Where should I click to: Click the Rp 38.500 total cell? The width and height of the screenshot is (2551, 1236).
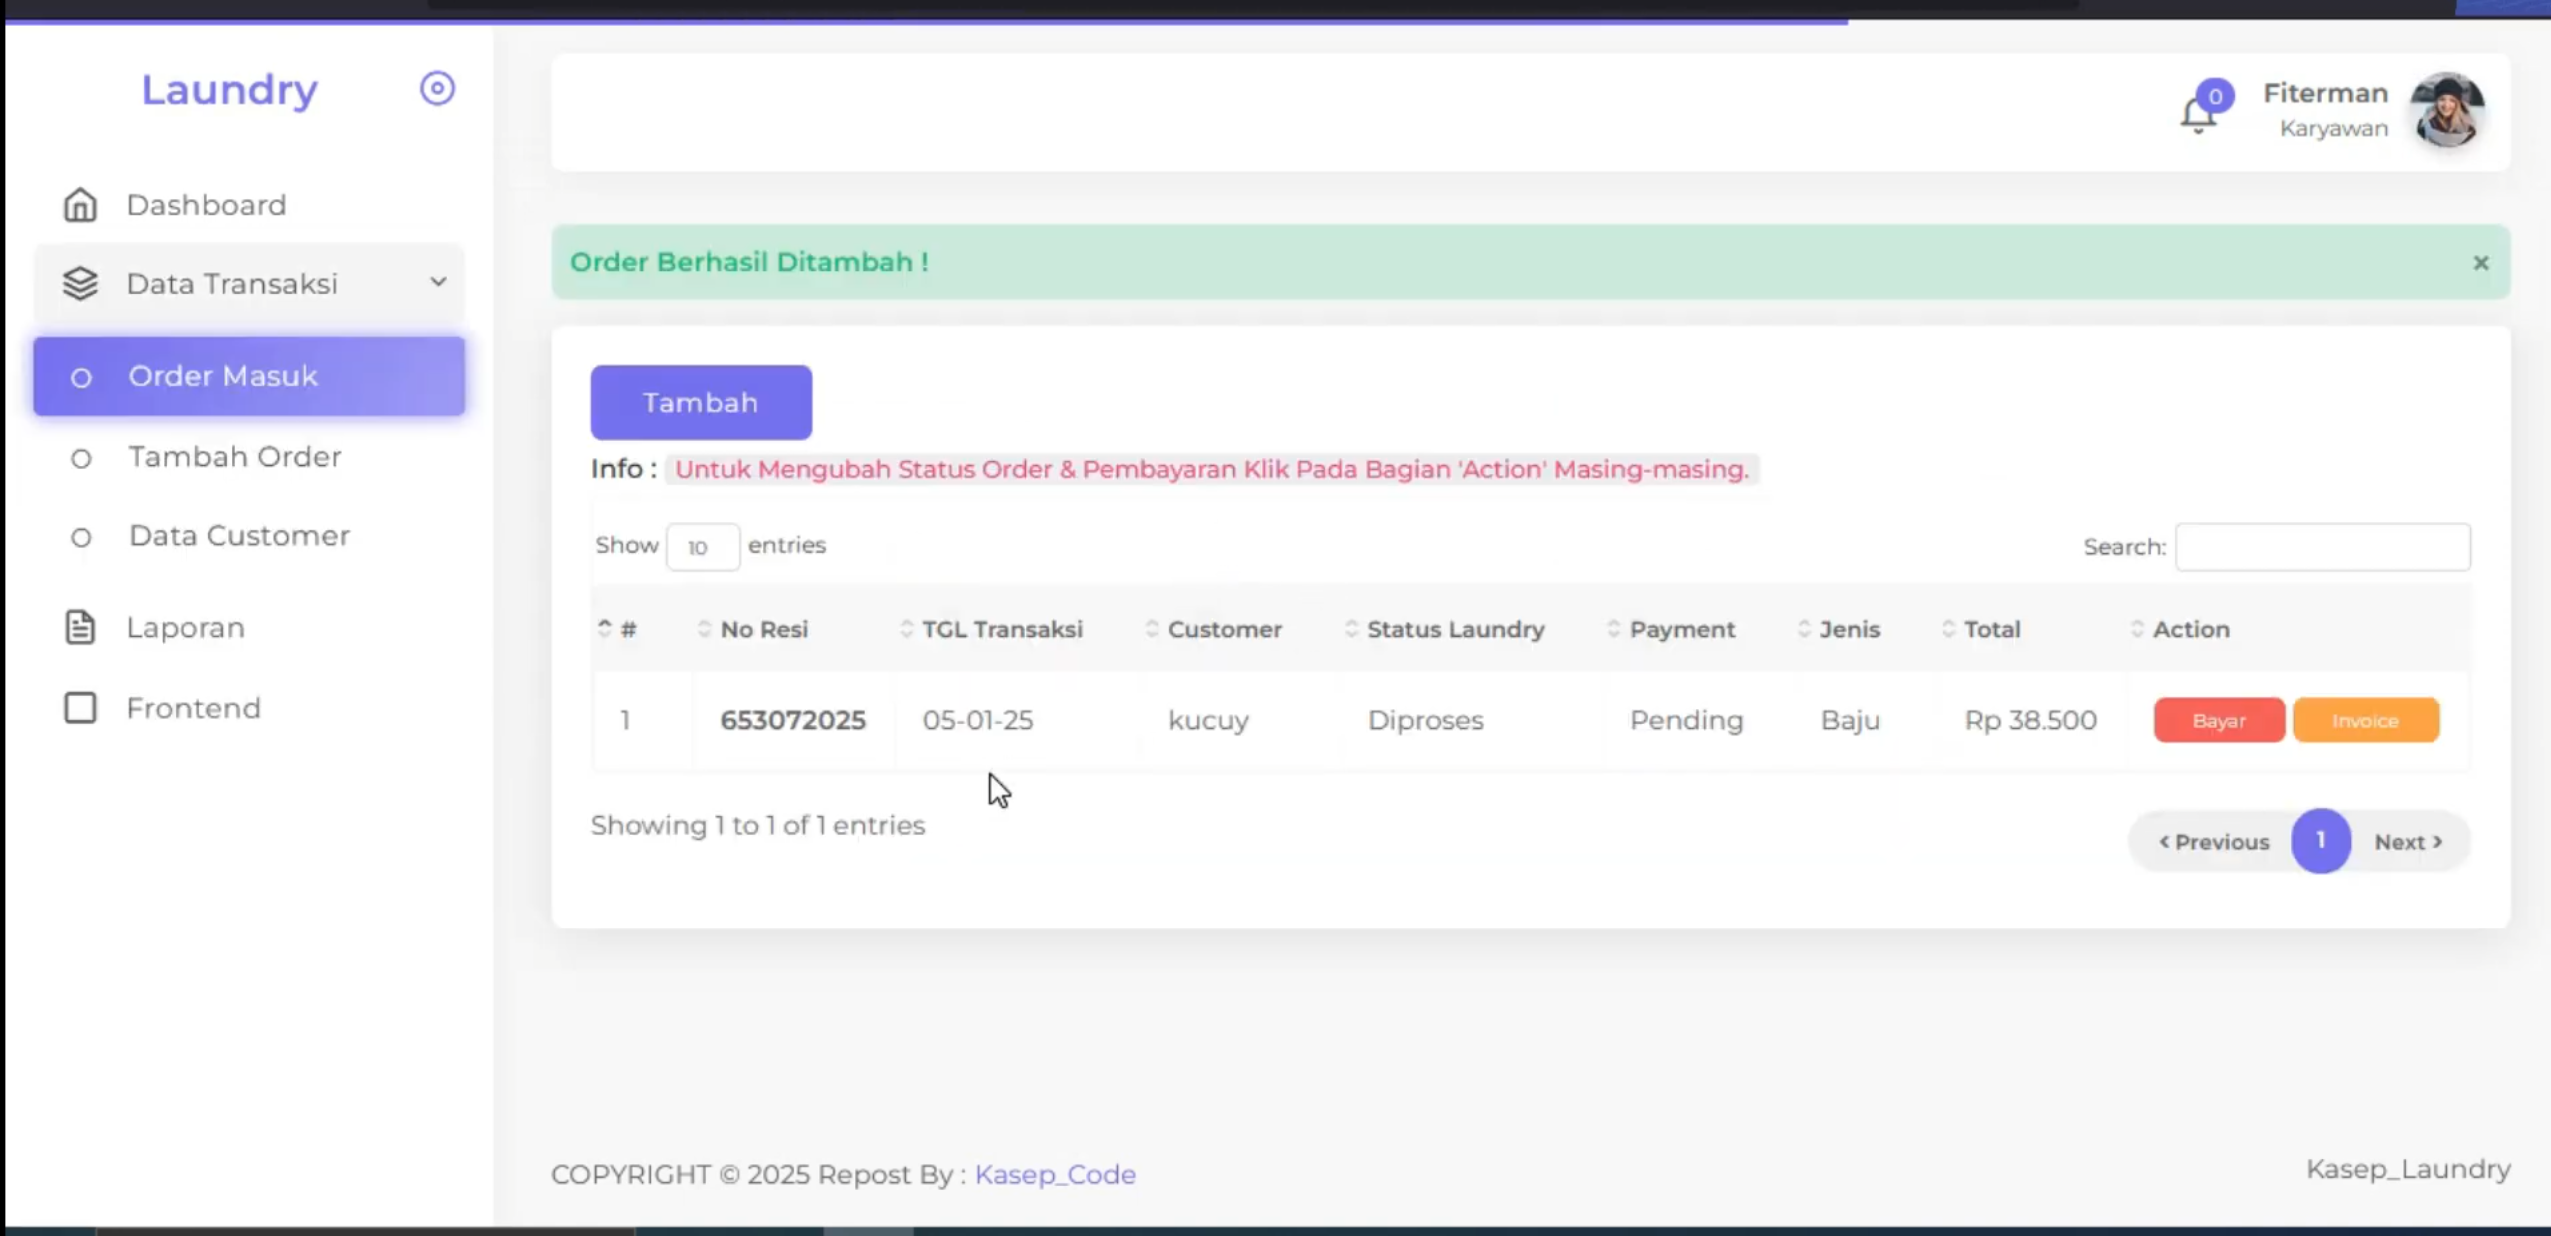click(x=2030, y=720)
